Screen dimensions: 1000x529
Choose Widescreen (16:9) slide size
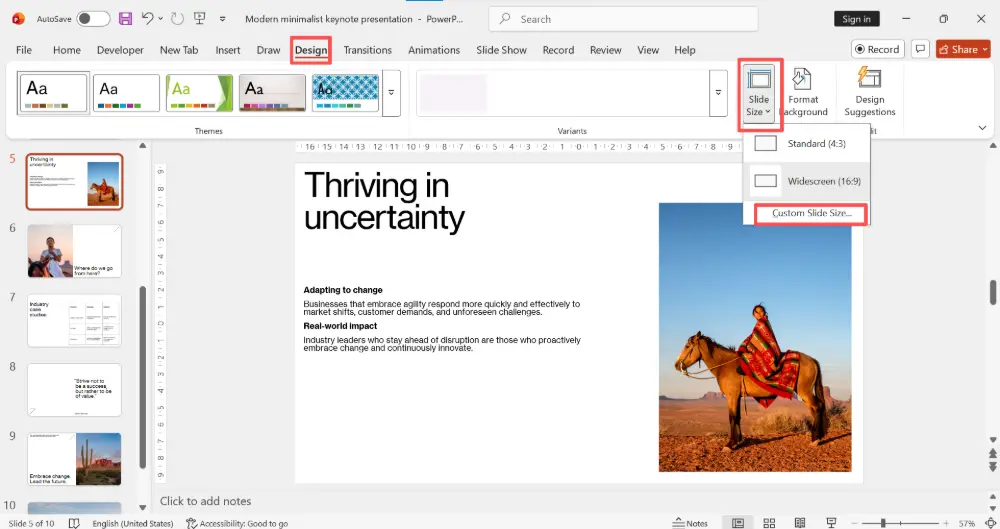(x=806, y=181)
